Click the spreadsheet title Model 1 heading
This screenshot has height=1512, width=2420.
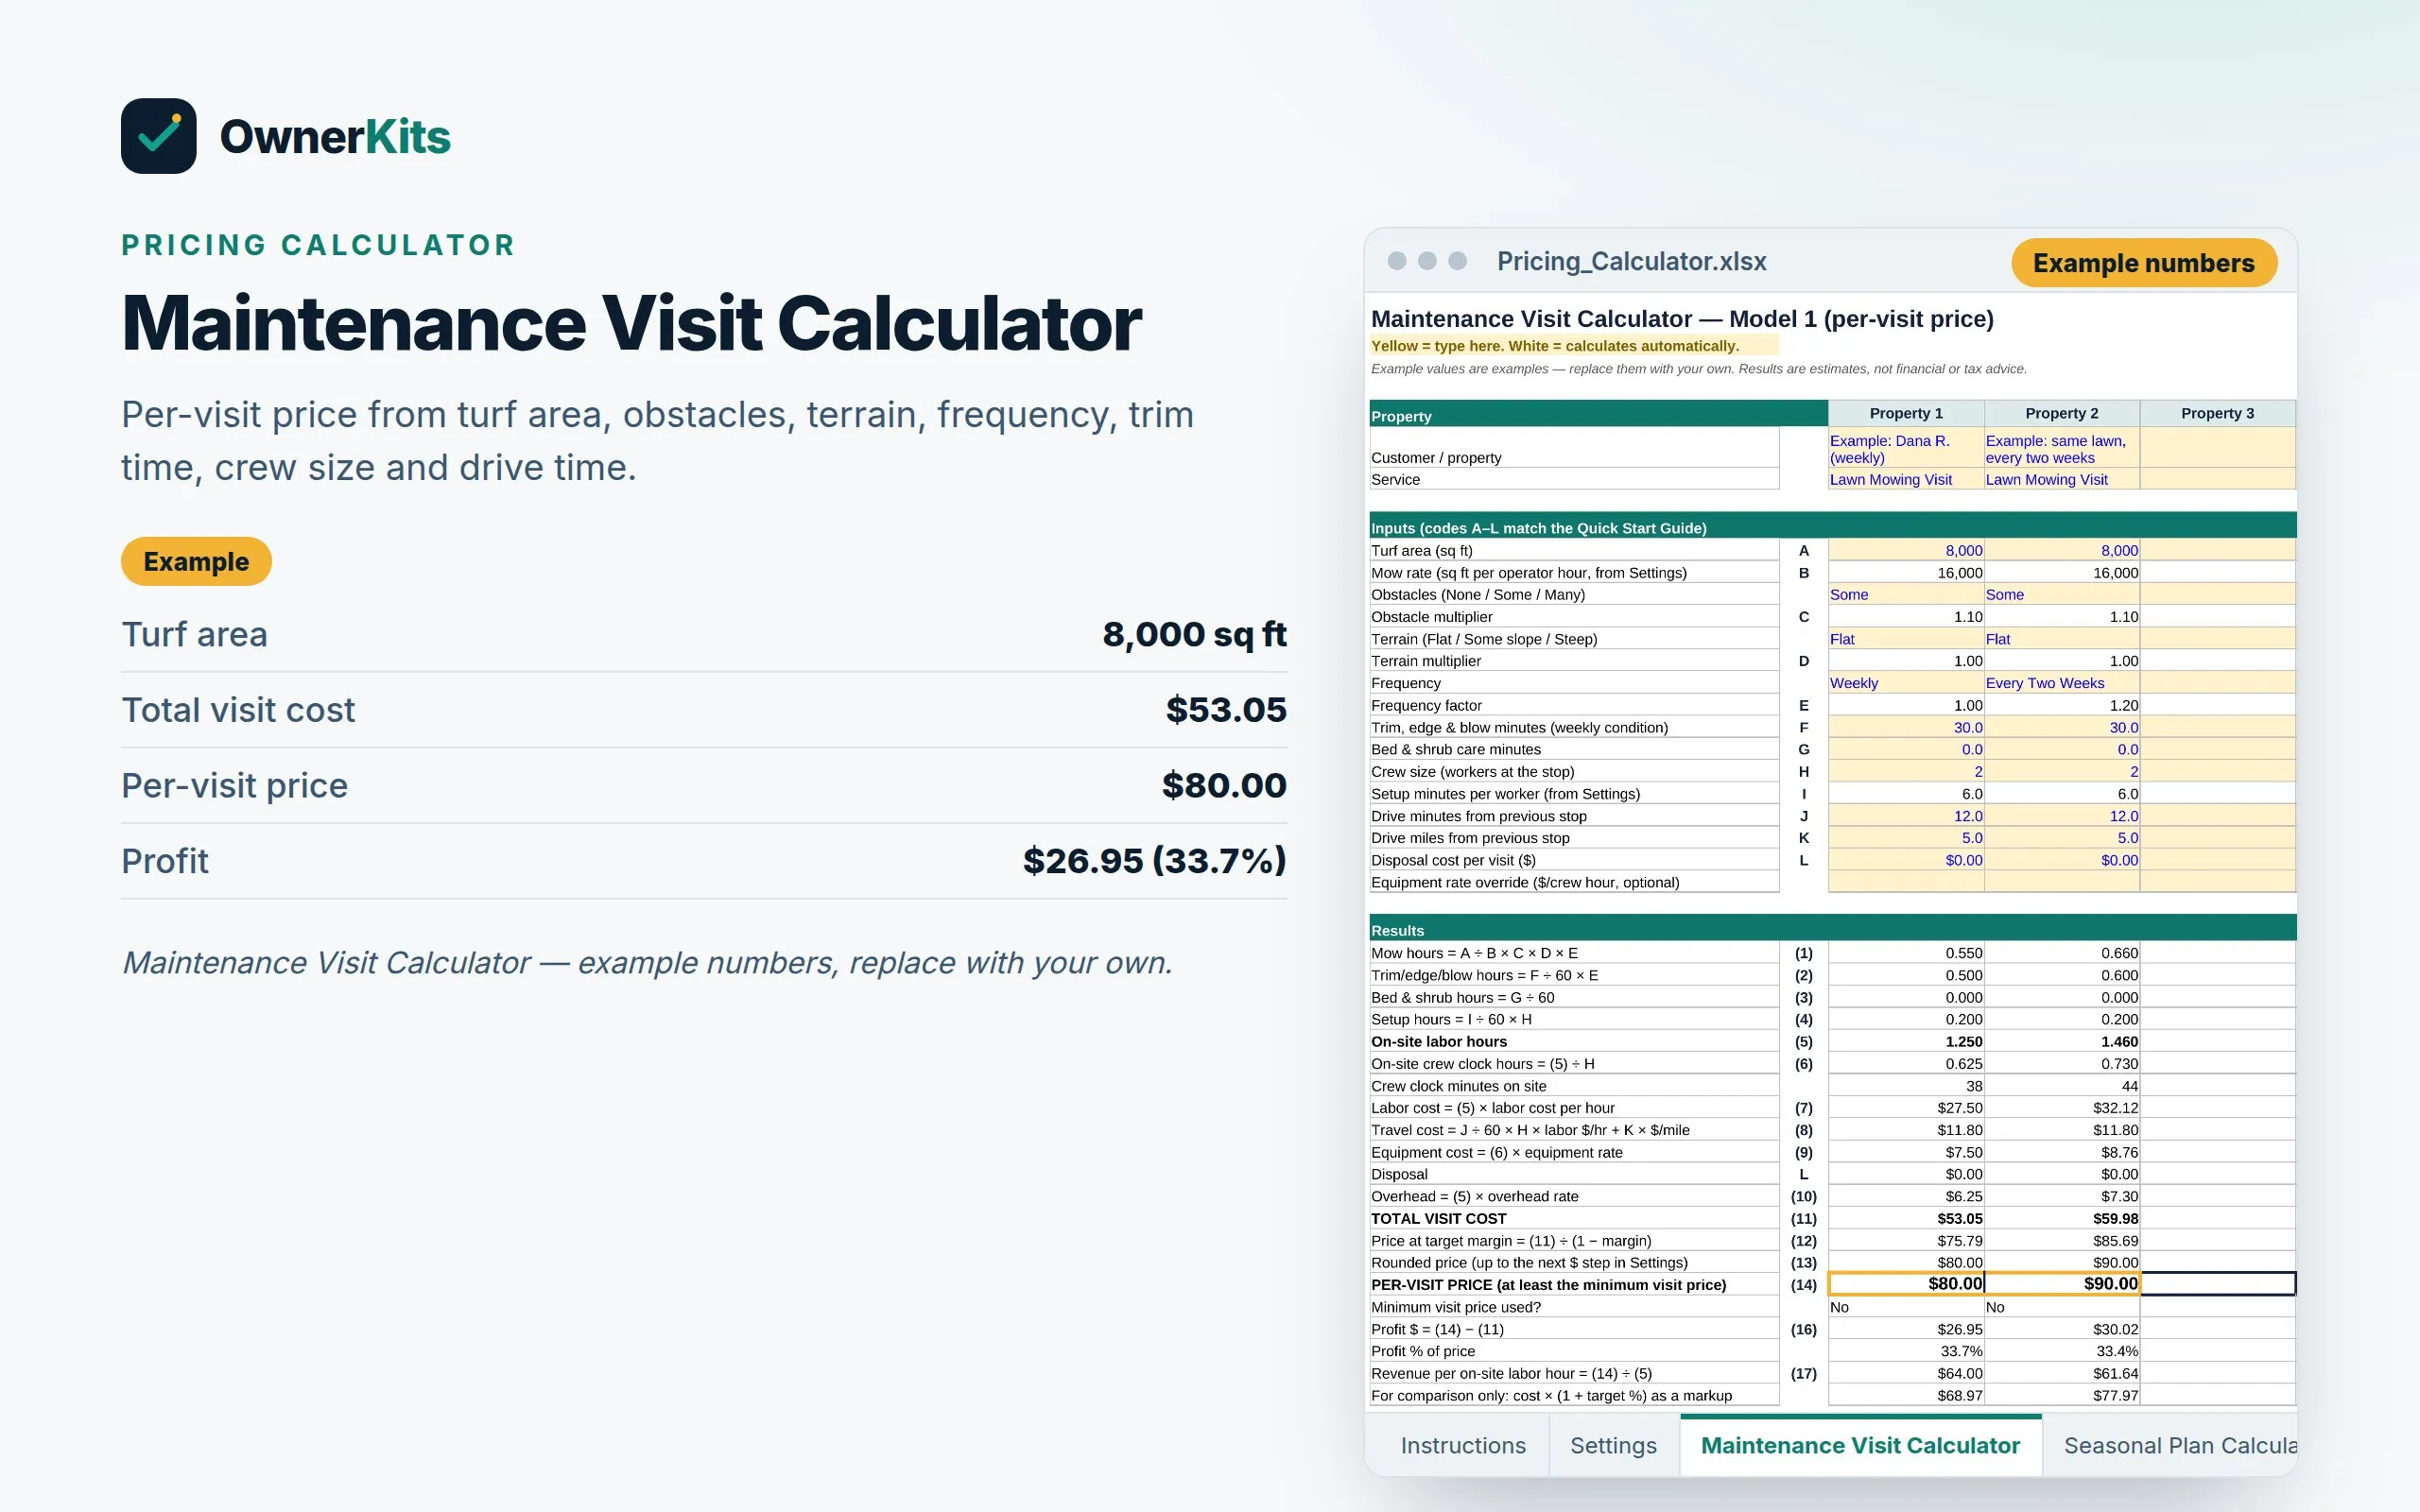point(1682,319)
